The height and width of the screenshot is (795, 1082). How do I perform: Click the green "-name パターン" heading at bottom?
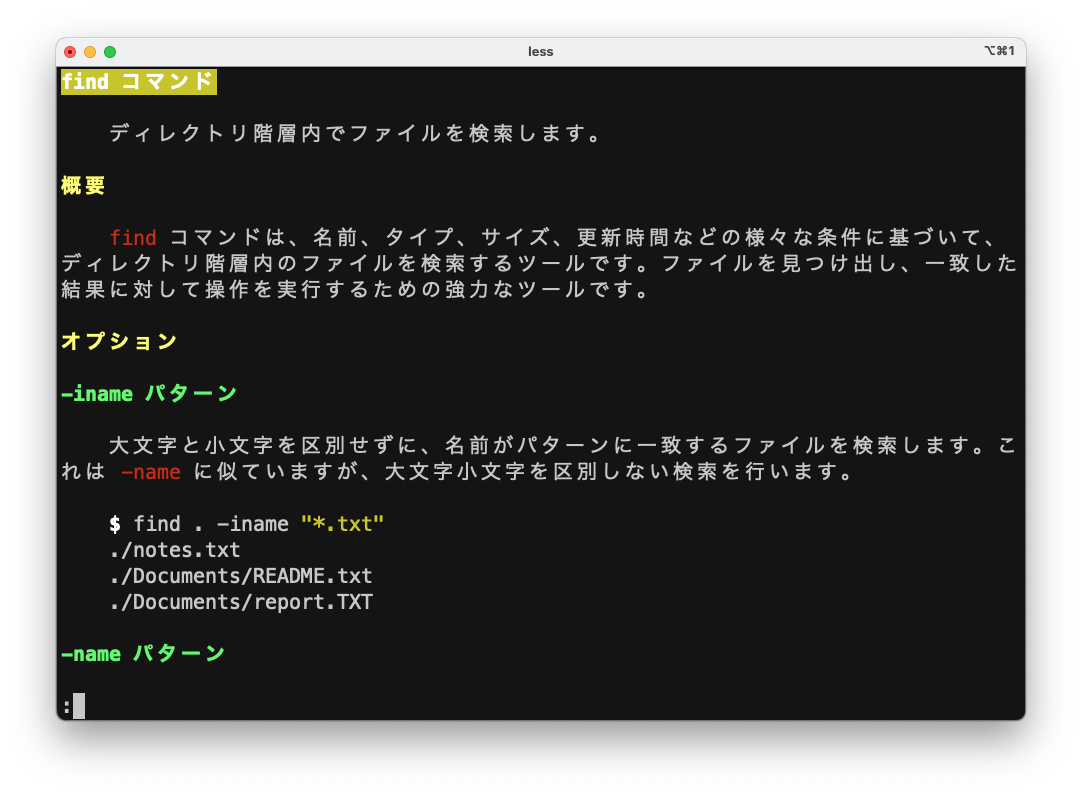coord(143,654)
